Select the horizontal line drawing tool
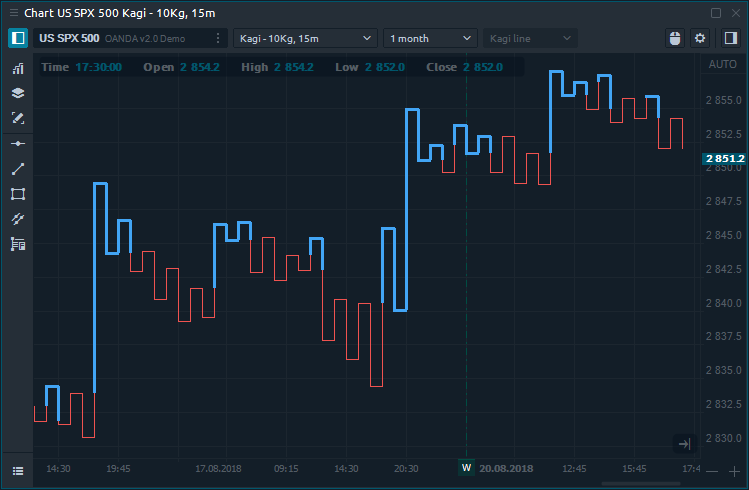Image resolution: width=749 pixels, height=490 pixels. 18,144
